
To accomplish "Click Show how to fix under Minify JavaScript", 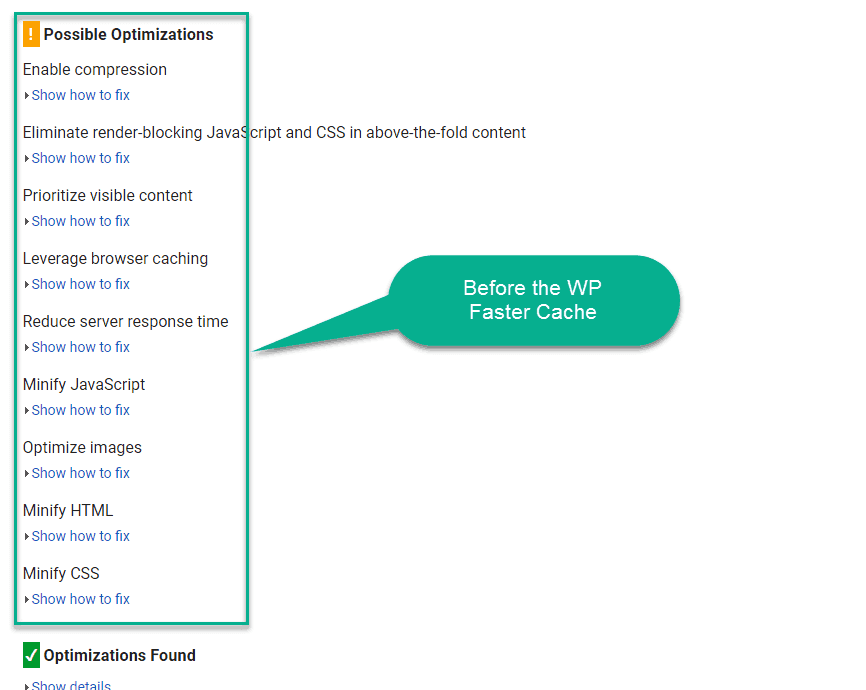I will tap(80, 410).
